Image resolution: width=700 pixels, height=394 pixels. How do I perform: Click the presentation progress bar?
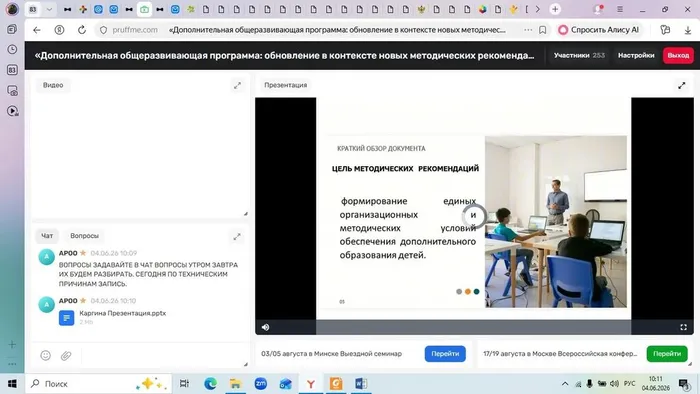[473, 327]
